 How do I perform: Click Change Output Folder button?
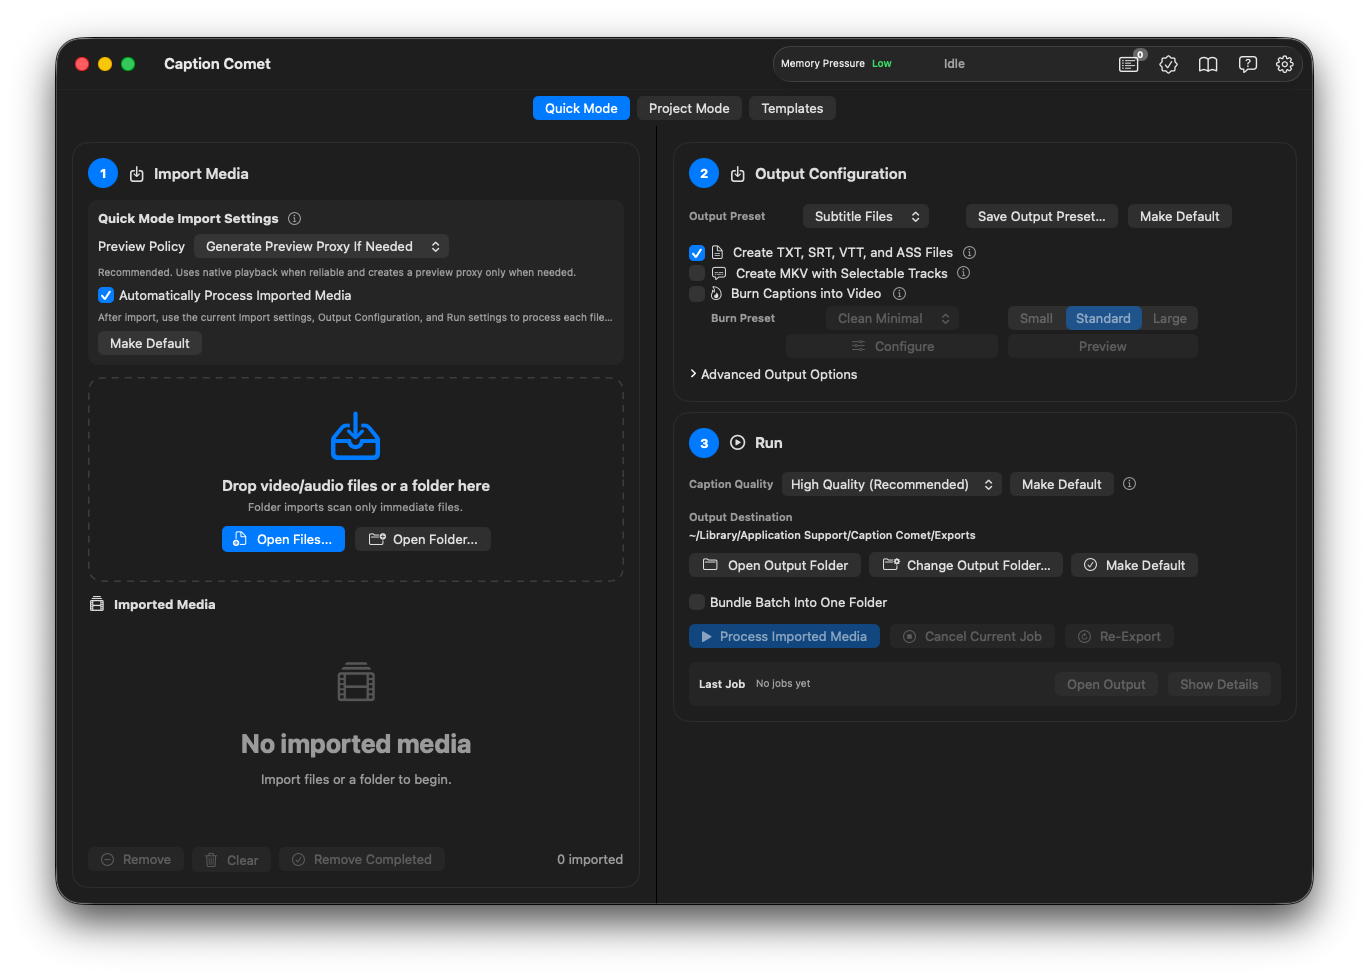(x=966, y=565)
